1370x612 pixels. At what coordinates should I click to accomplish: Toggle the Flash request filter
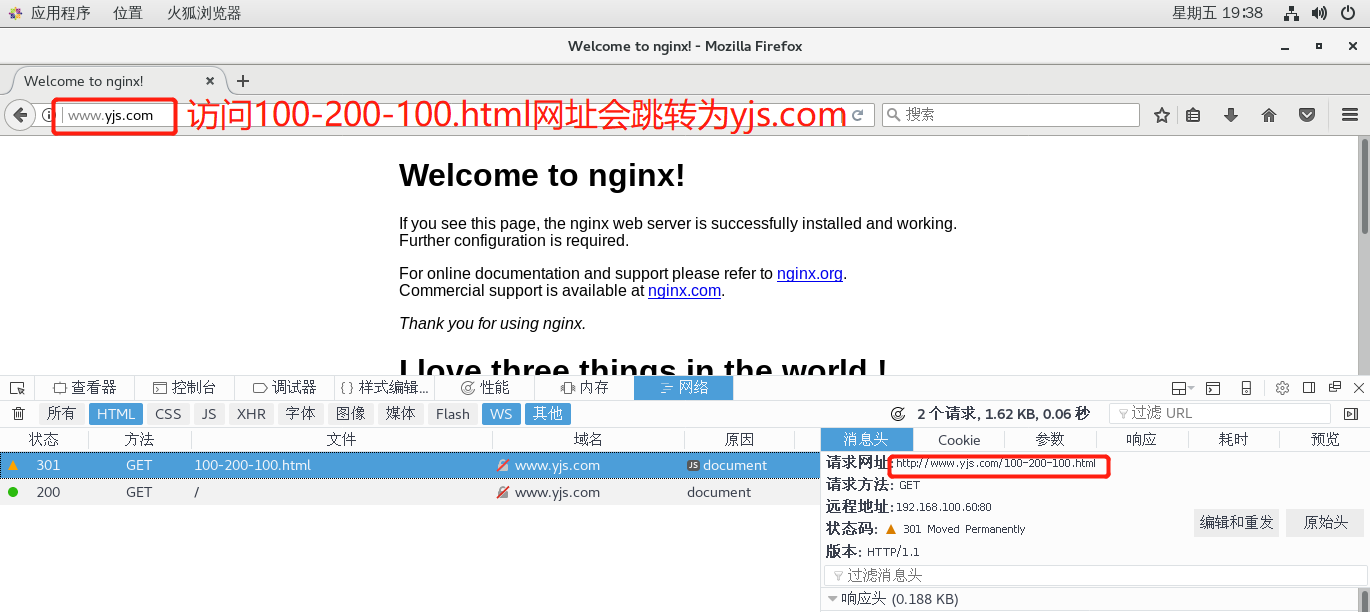click(x=453, y=414)
